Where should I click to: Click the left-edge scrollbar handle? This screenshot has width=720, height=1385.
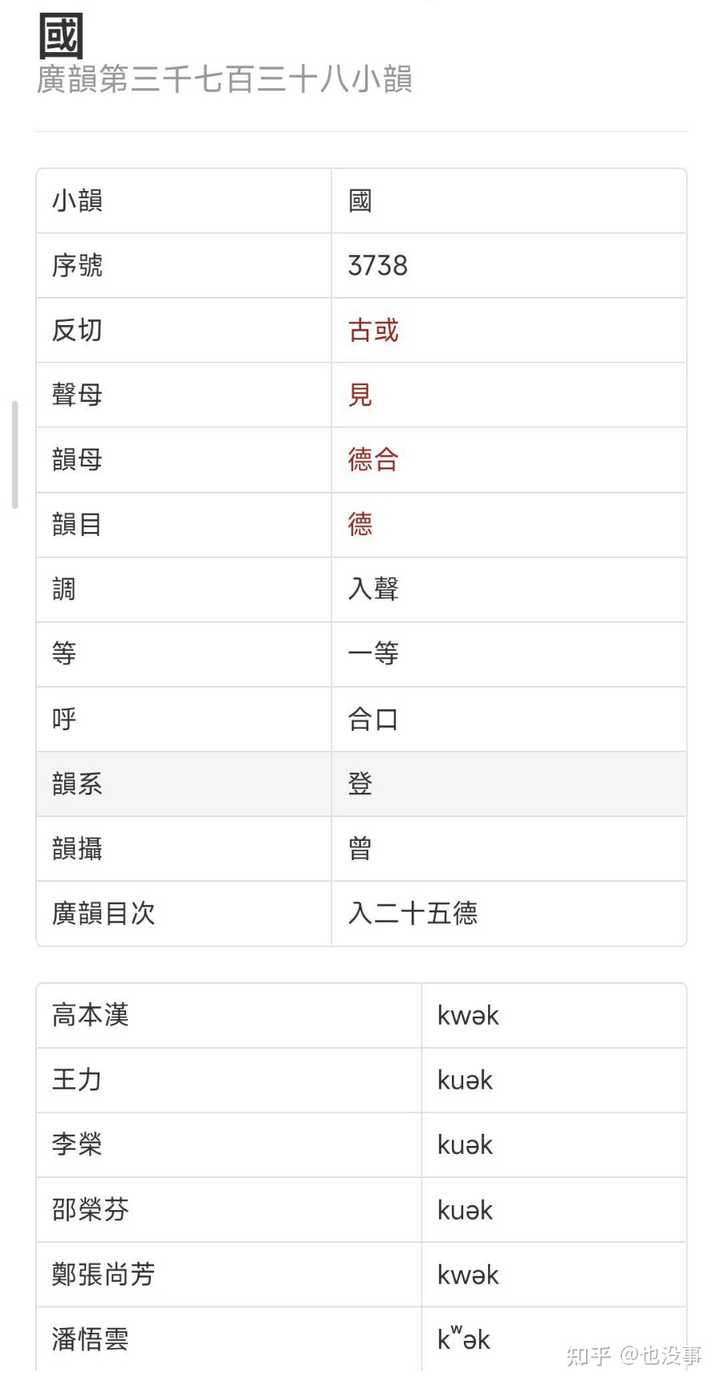(15, 455)
